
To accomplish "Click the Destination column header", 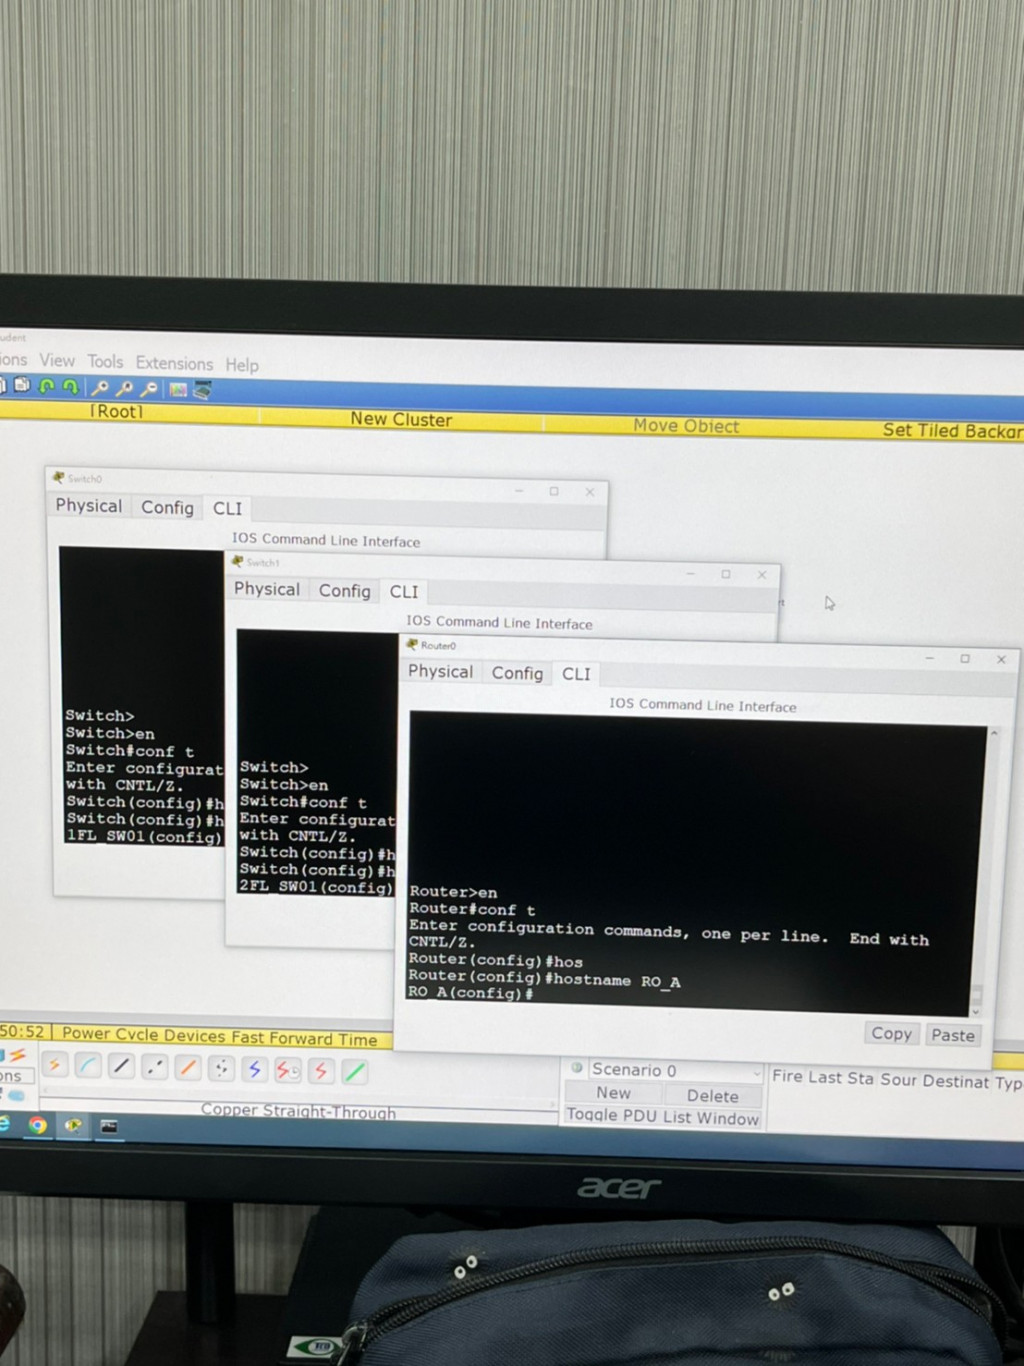I will pyautogui.click(x=956, y=1081).
